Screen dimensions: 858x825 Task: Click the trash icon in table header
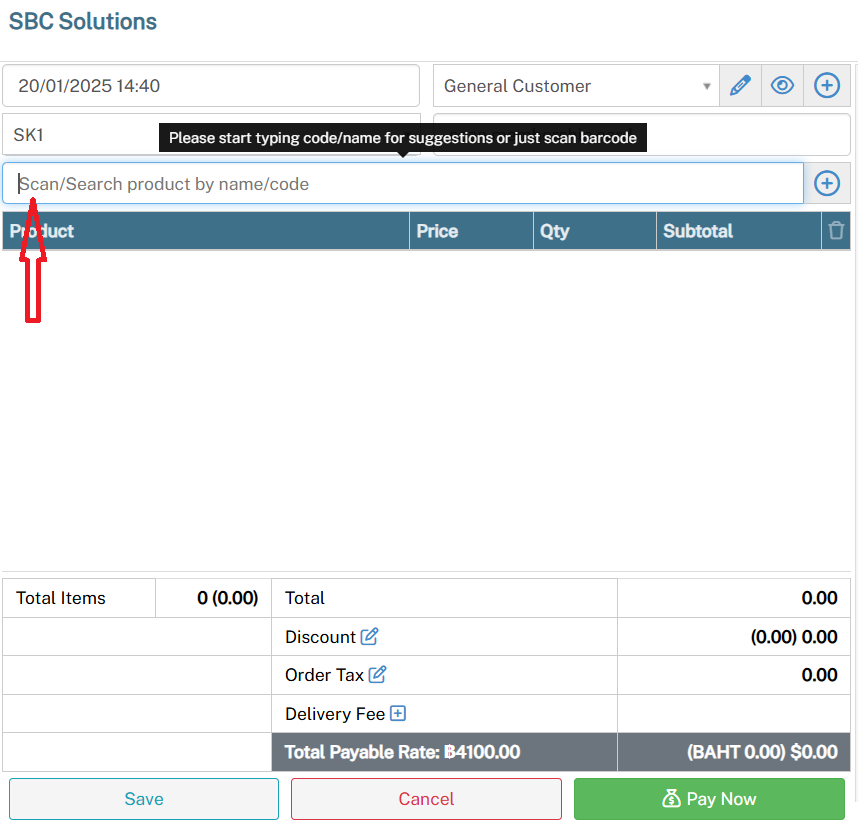pos(836,231)
